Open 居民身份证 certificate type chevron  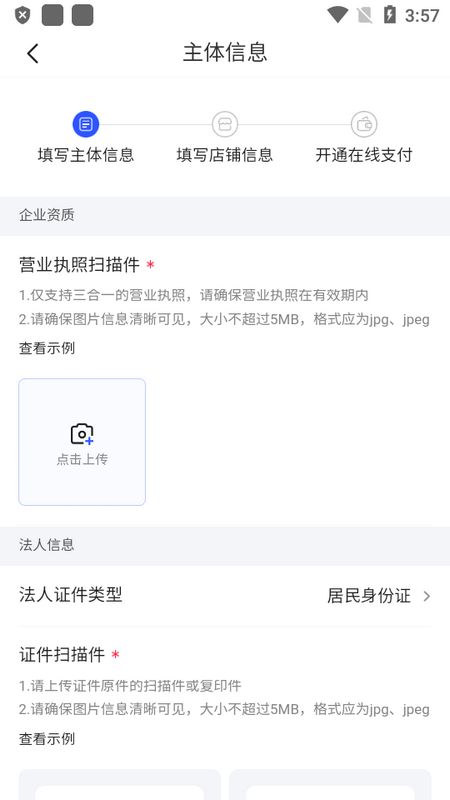point(427,596)
